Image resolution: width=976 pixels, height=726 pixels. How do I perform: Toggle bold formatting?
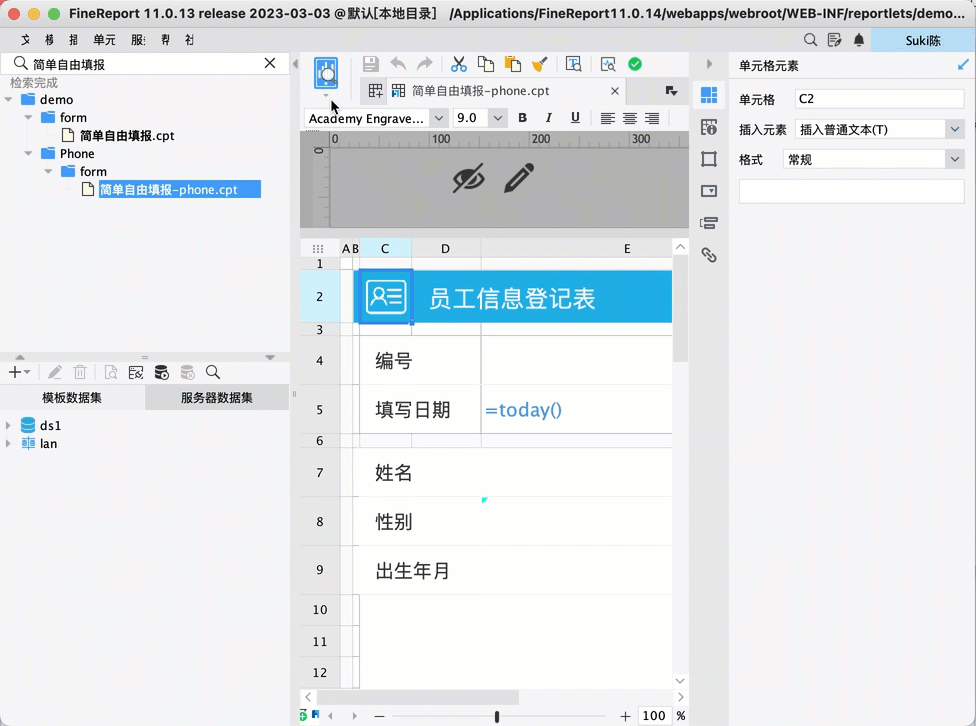[x=523, y=118]
